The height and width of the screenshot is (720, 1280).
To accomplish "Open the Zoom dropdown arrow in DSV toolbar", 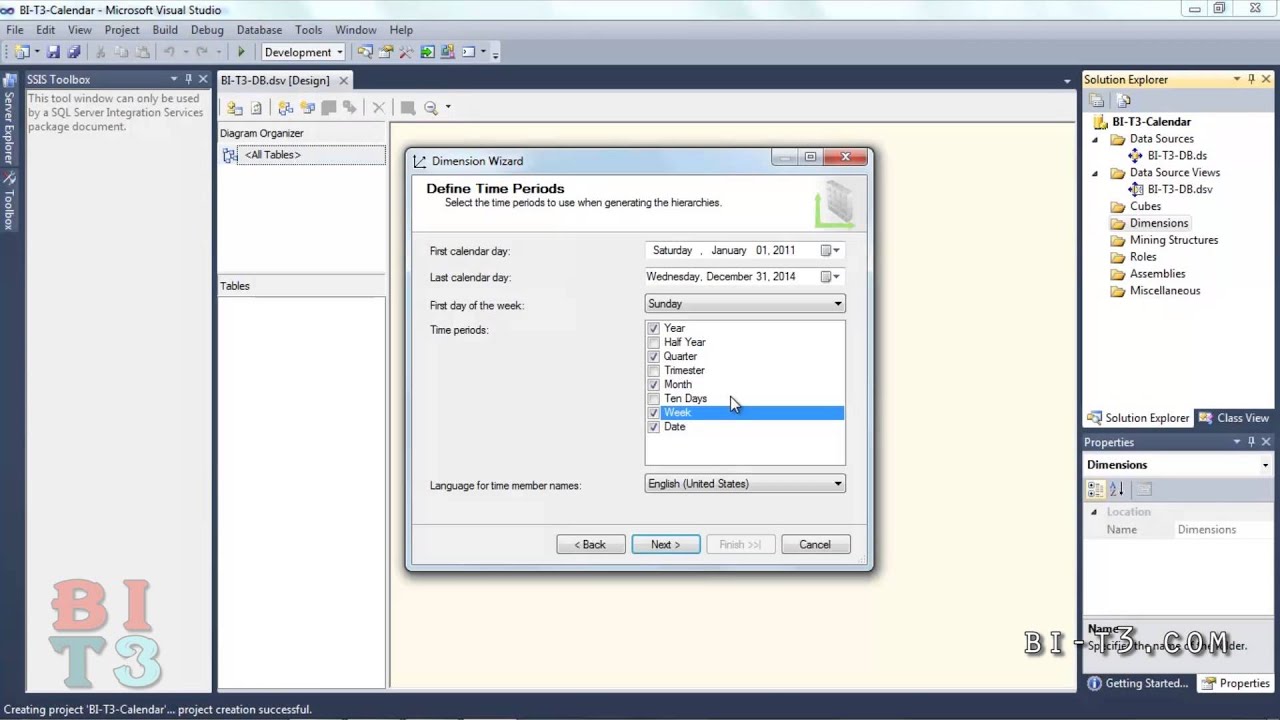I will tap(448, 108).
